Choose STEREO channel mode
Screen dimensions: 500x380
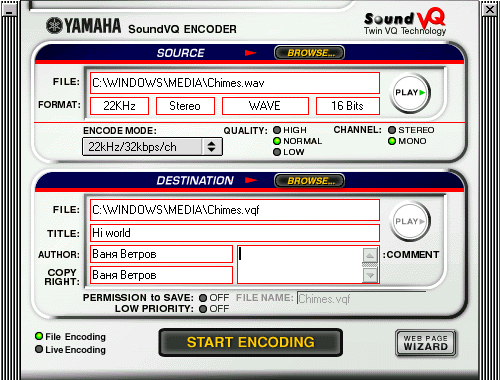[392, 130]
